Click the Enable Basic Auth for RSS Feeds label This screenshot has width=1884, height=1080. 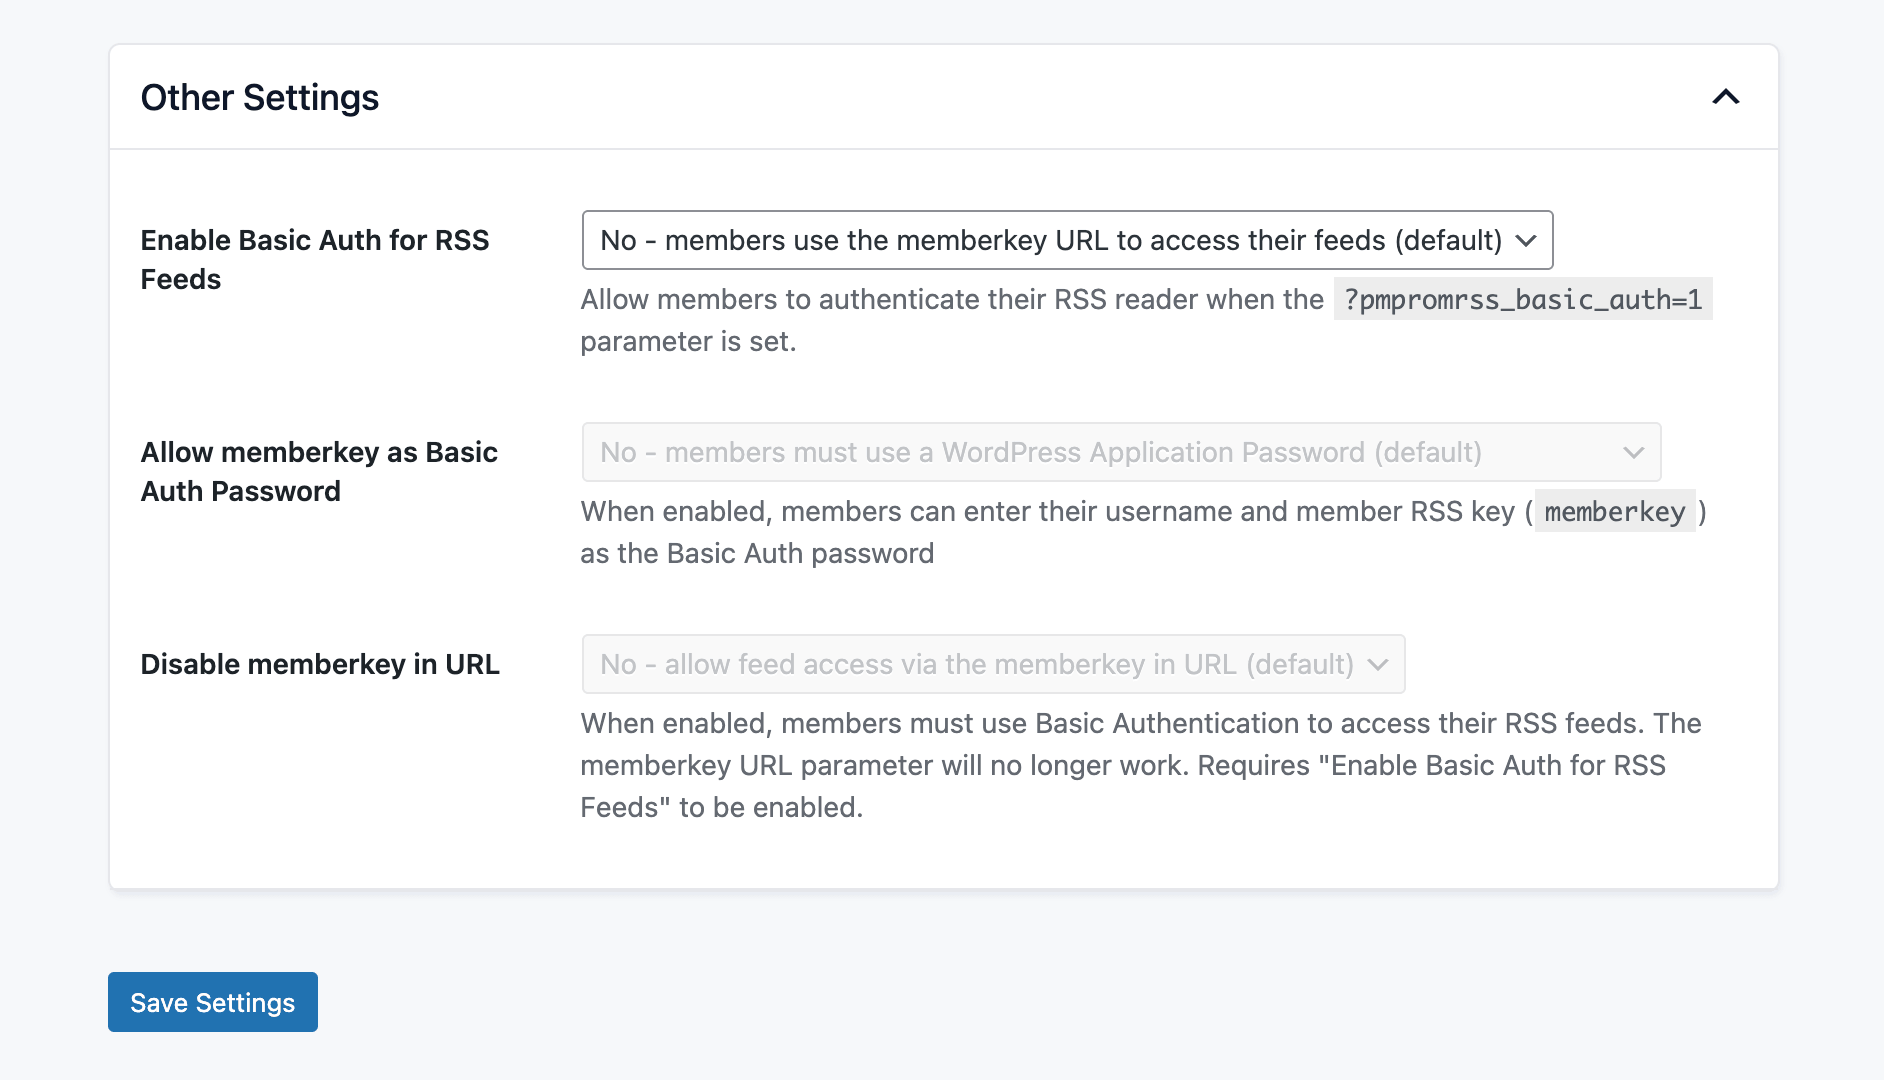[314, 259]
